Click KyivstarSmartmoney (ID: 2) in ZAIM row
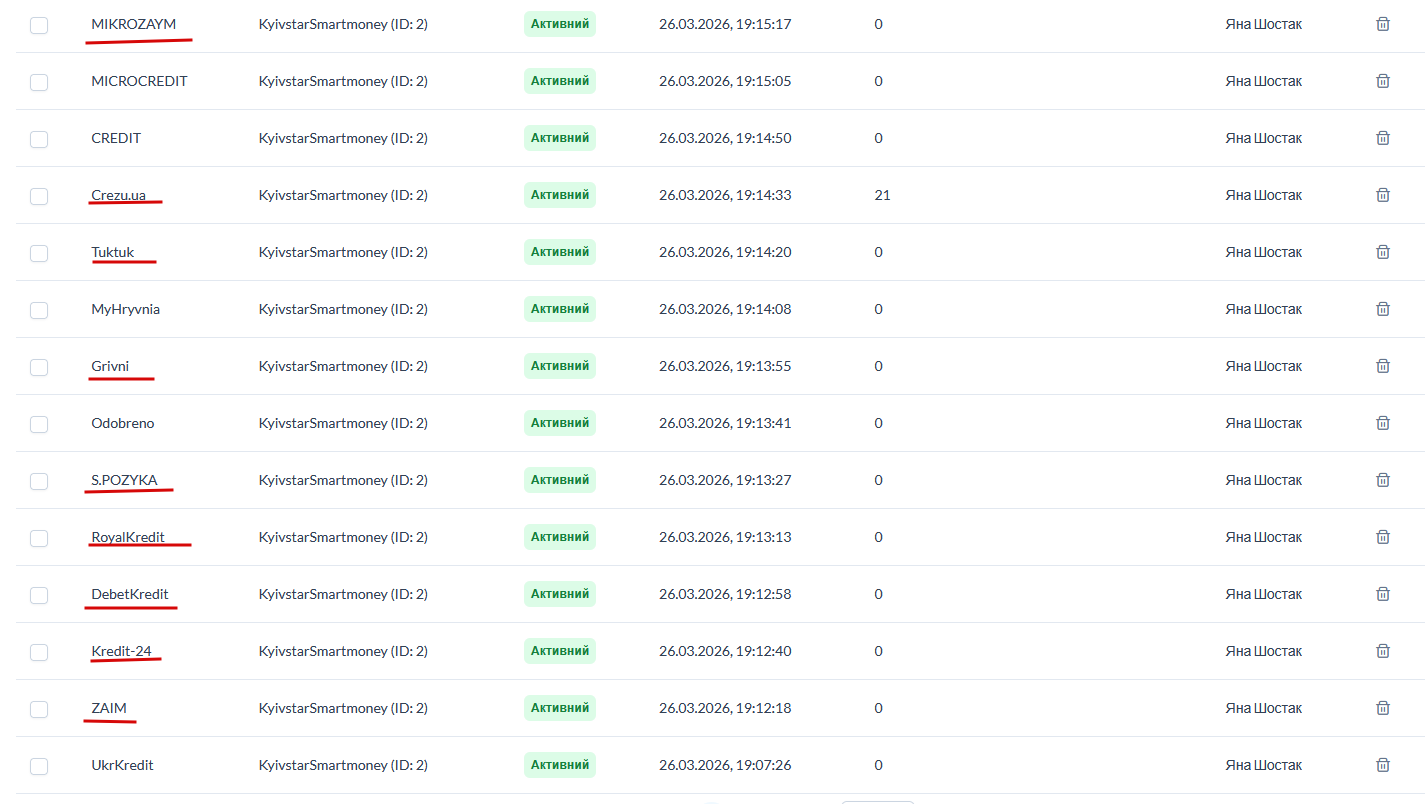Screen dimensions: 1425x804 pos(343,708)
